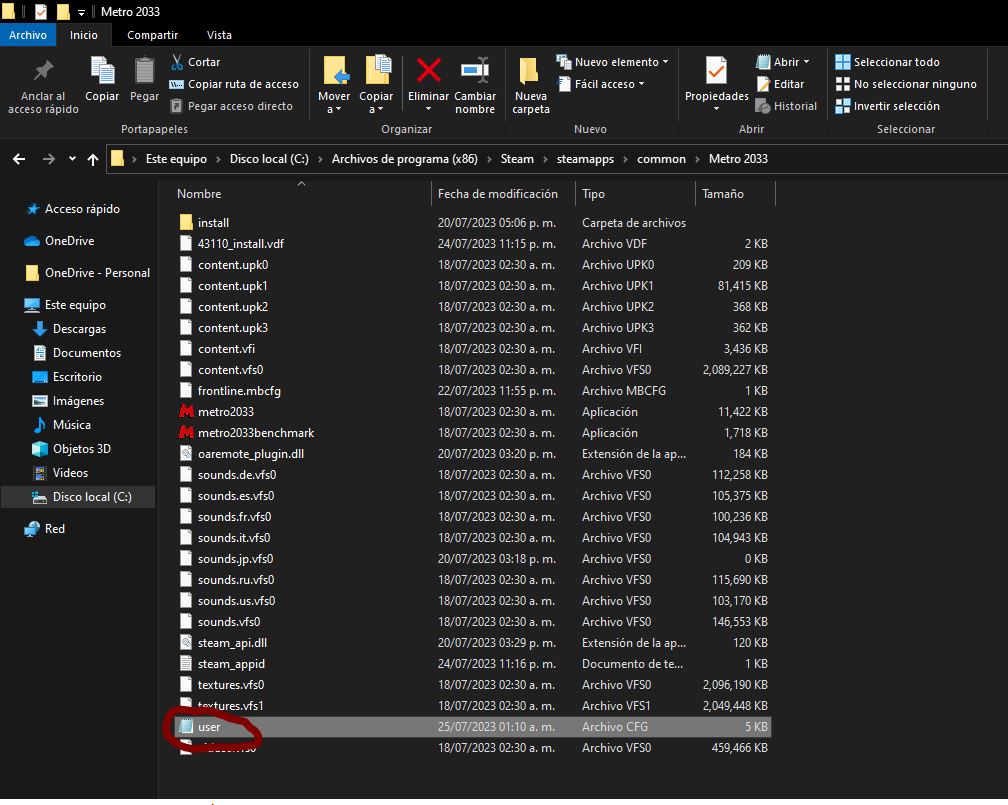Switch to the Compartir ribbon tab
This screenshot has width=1008, height=805.
tap(152, 35)
